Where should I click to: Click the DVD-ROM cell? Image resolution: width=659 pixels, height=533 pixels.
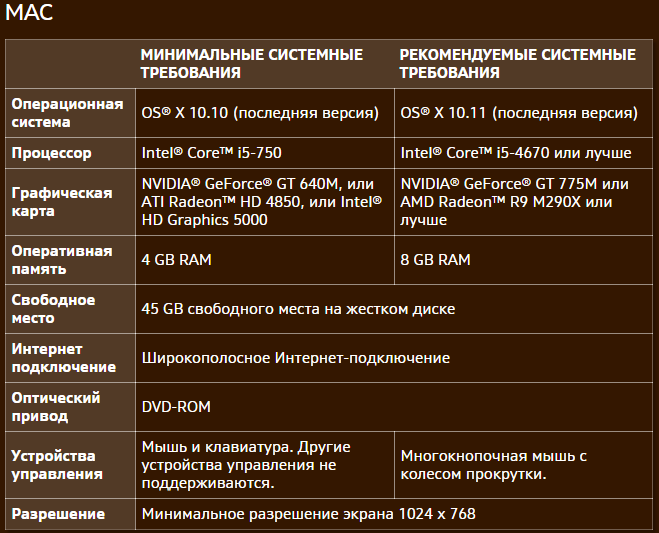(176, 407)
